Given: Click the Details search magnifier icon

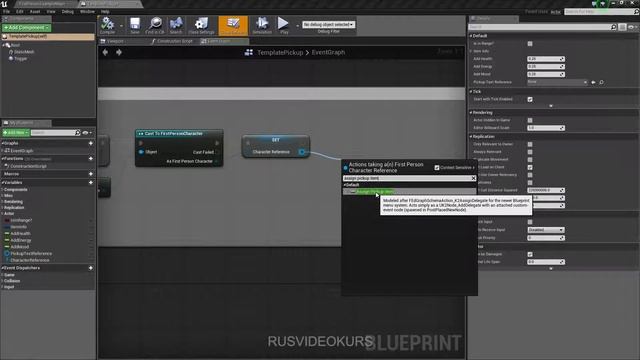Looking at the screenshot, I should tap(613, 27).
